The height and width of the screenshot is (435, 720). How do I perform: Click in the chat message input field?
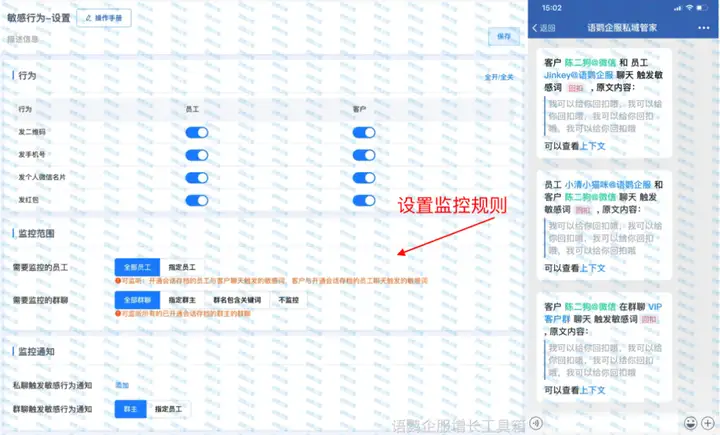(610, 422)
